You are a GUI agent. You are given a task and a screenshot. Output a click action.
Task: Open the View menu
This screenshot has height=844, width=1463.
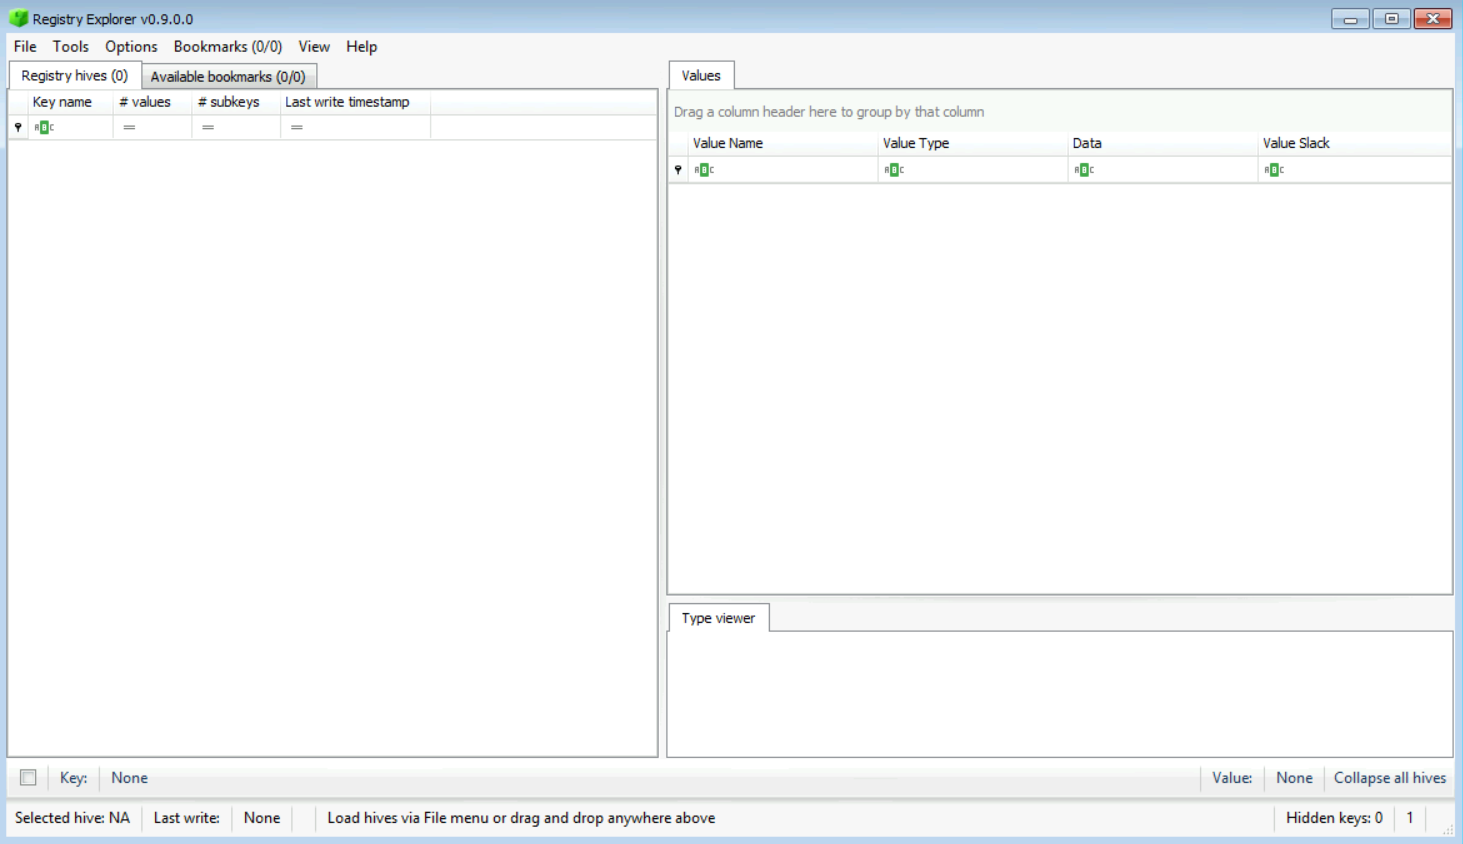pos(314,47)
